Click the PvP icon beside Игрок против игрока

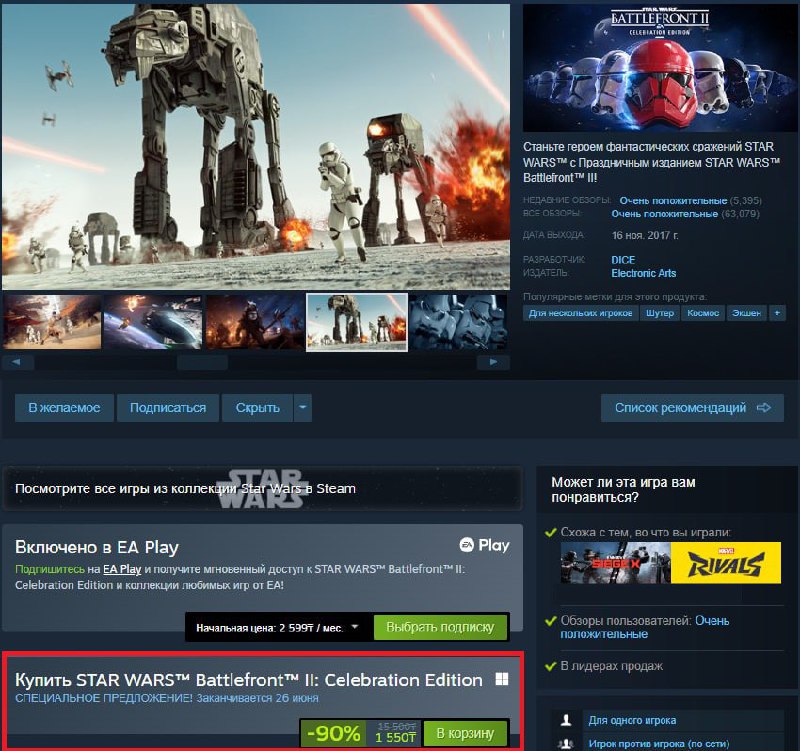pyautogui.click(x=566, y=744)
